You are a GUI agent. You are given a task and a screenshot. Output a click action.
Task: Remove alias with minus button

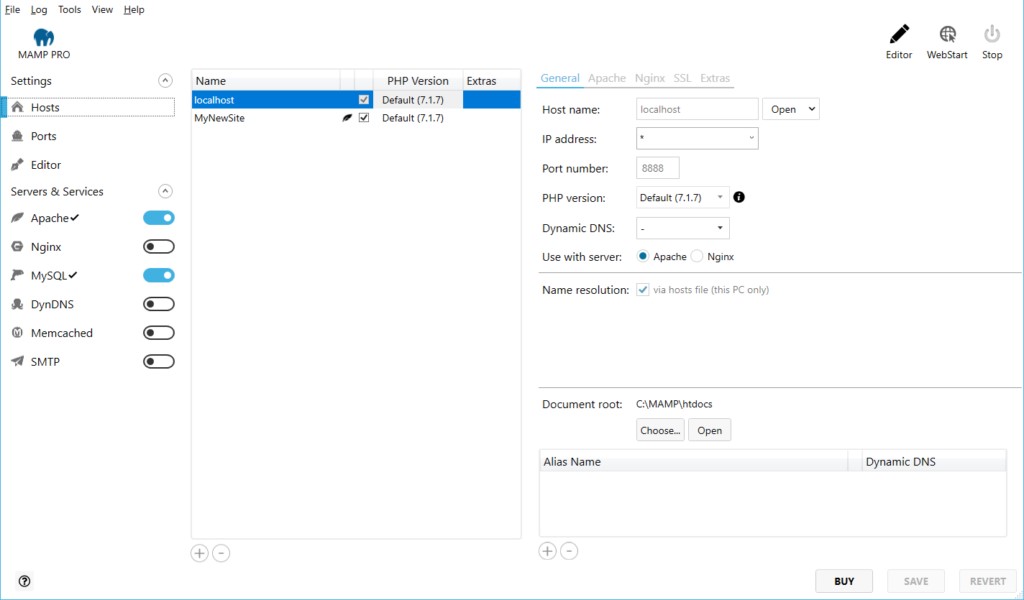[x=569, y=551]
